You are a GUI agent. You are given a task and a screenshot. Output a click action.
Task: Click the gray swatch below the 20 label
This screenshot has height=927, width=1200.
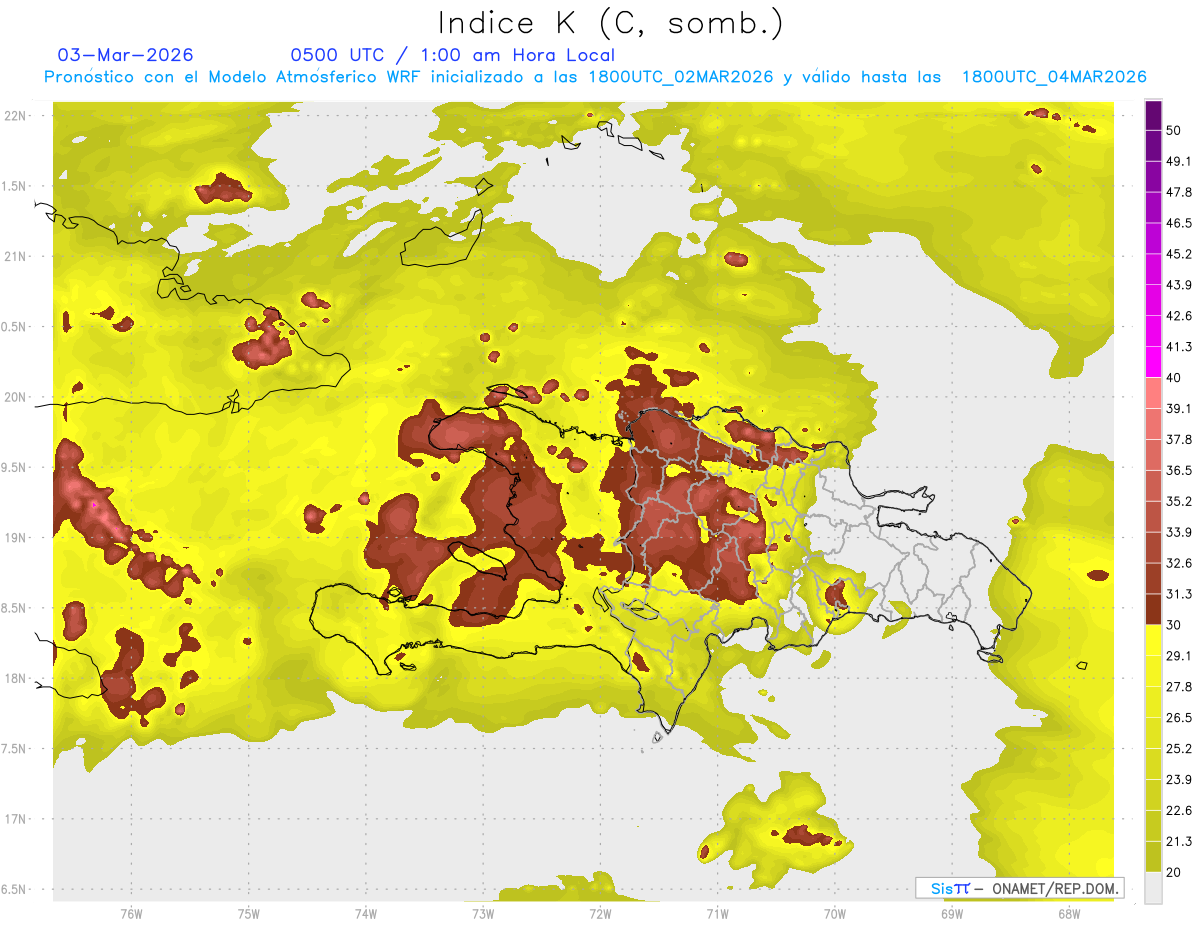click(x=1153, y=888)
